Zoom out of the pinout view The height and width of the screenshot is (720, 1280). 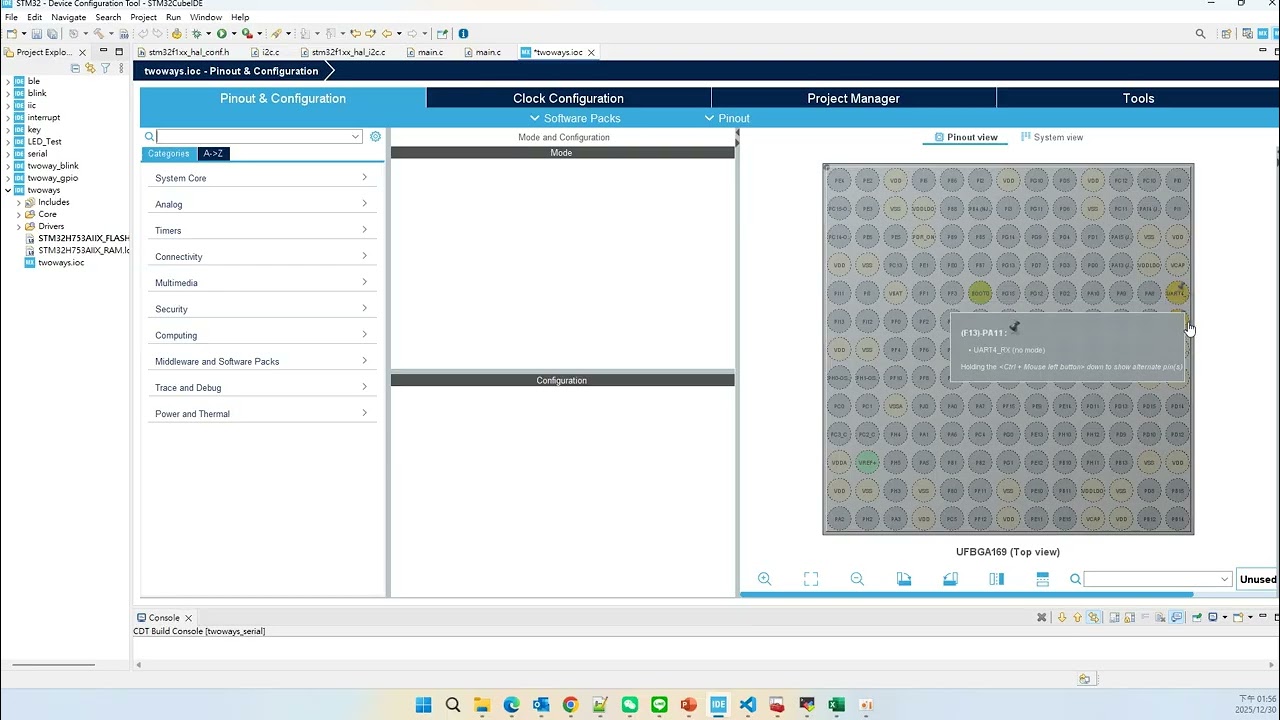tap(857, 579)
